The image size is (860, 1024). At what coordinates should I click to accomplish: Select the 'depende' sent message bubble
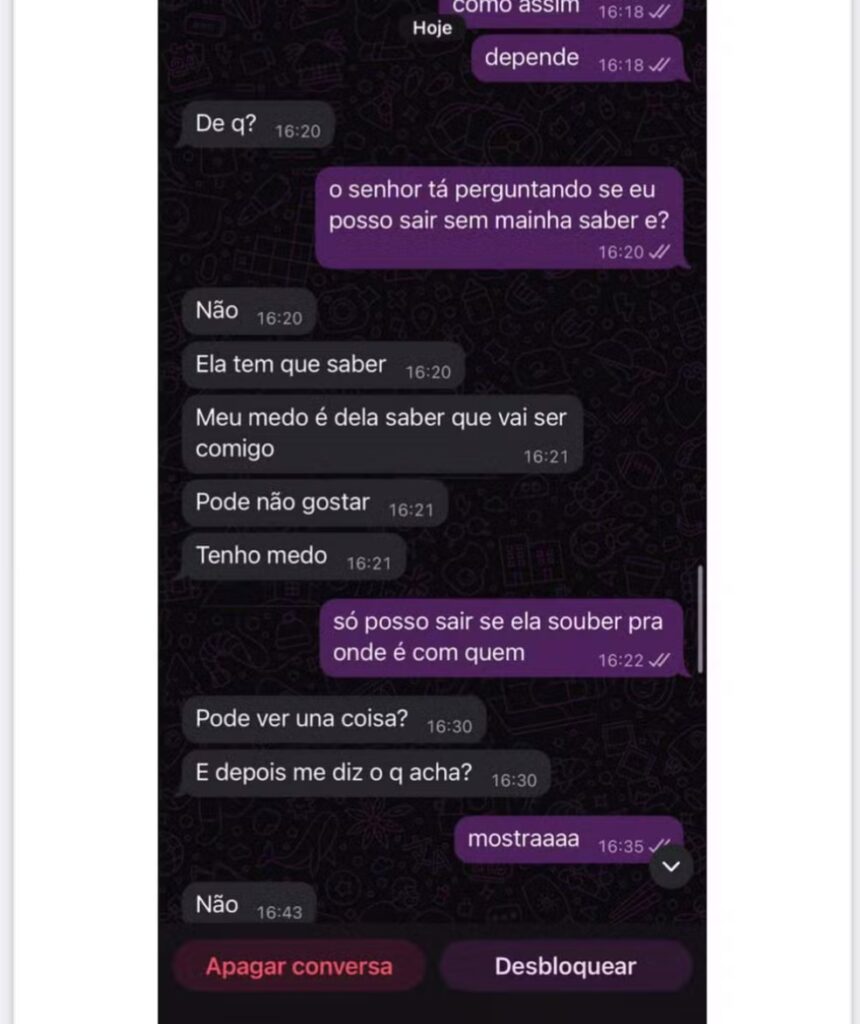pyautogui.click(x=577, y=59)
